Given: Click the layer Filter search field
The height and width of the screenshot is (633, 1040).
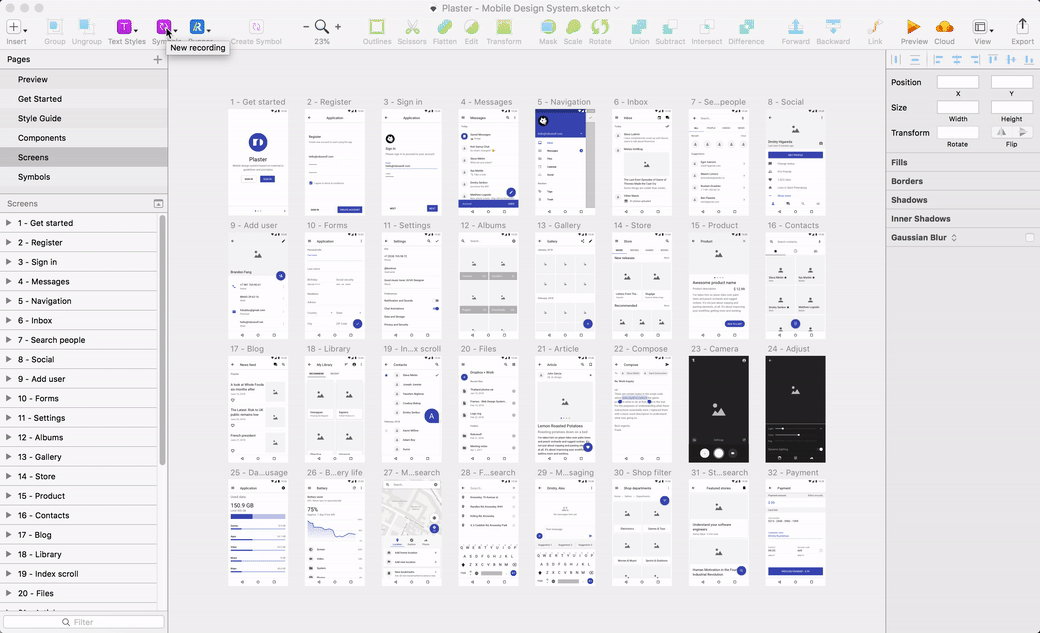Looking at the screenshot, I should pyautogui.click(x=84, y=622).
